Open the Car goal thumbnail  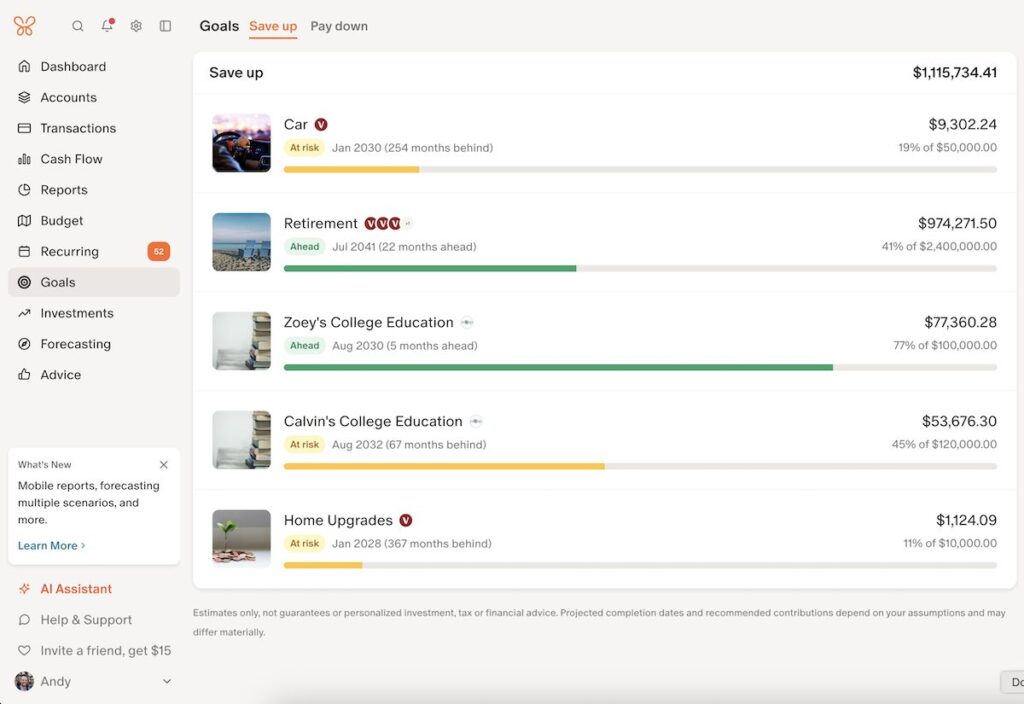pyautogui.click(x=241, y=143)
